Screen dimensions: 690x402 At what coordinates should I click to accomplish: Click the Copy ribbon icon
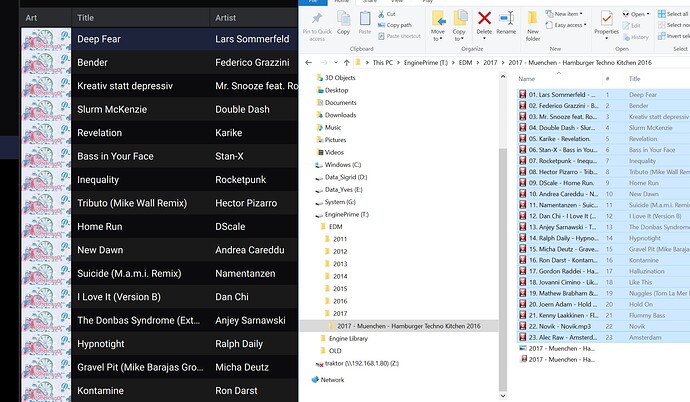[343, 18]
